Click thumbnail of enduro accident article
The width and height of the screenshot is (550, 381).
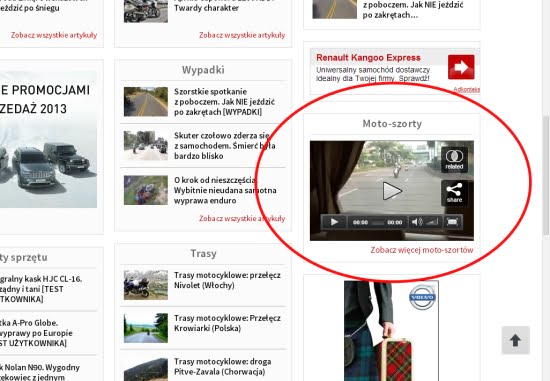coord(146,190)
